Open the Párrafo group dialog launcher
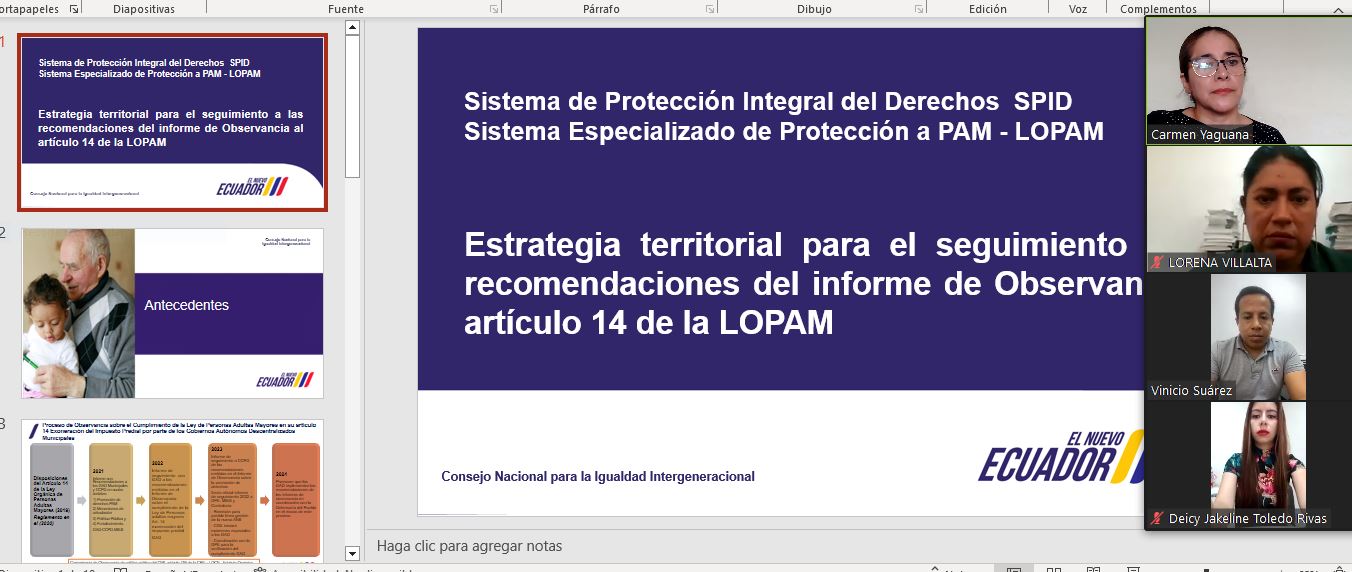 tap(709, 9)
